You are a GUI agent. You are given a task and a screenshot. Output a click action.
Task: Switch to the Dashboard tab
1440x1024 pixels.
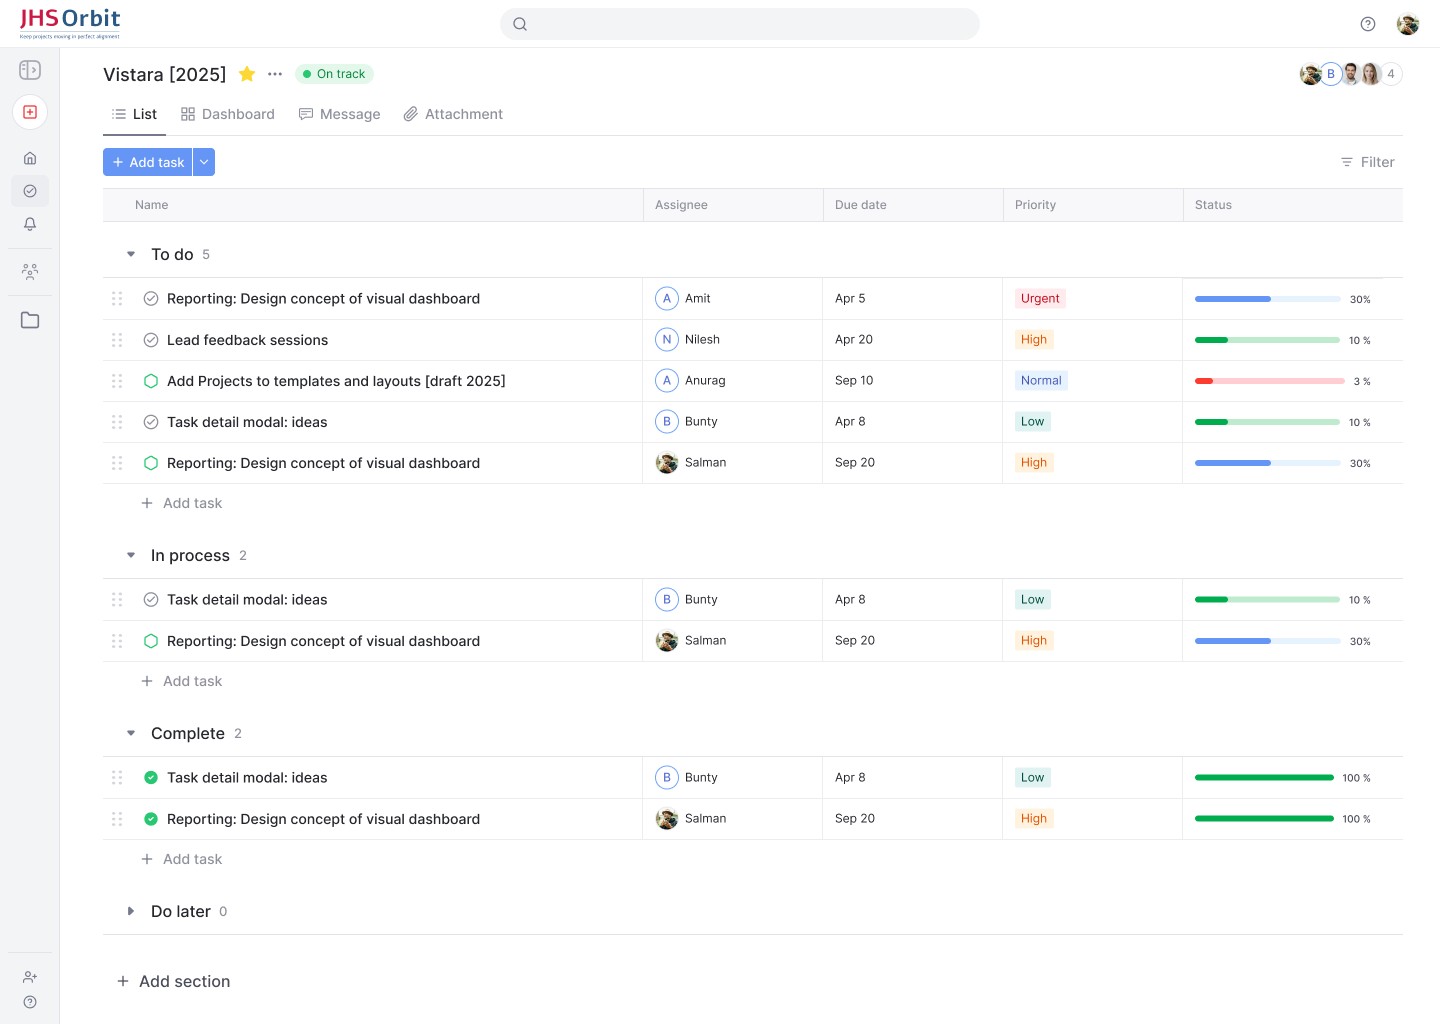[228, 114]
